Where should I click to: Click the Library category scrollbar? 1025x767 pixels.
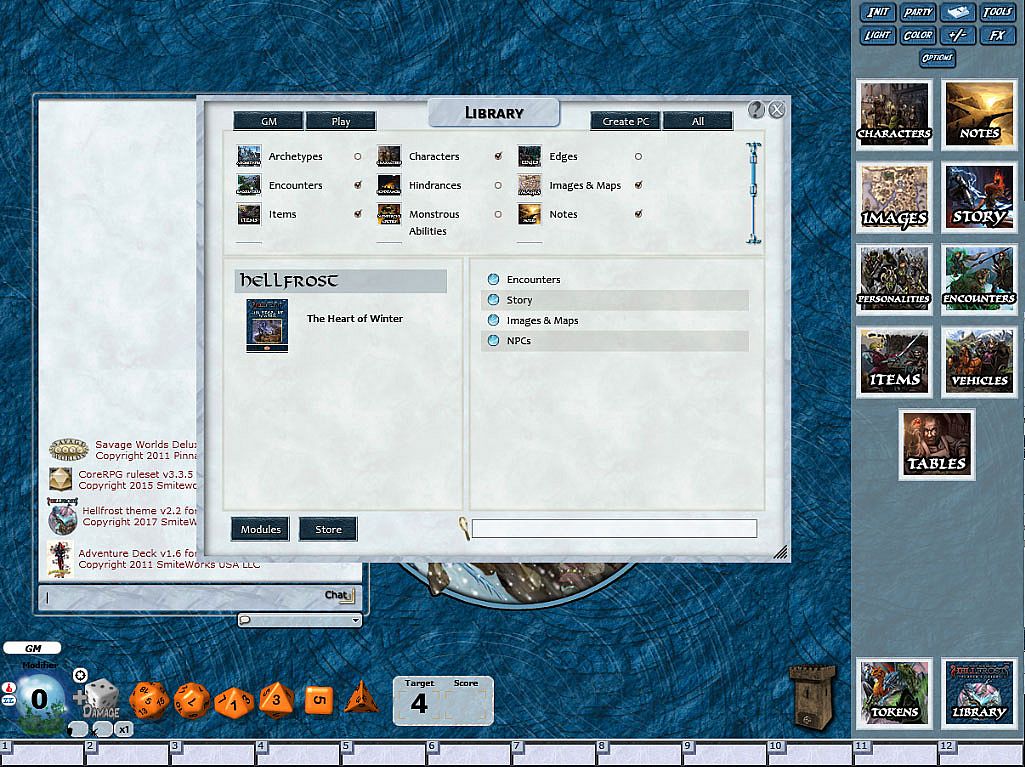coord(754,193)
